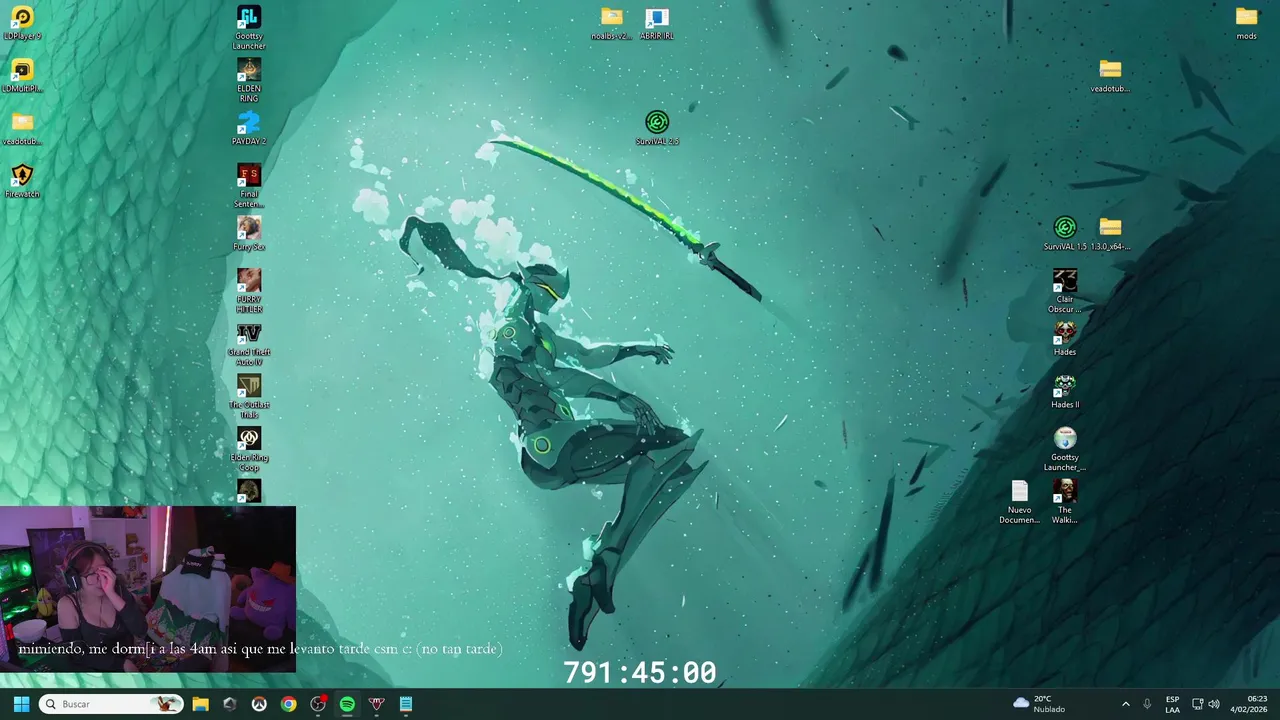
Task: Launch the LDMultiPlayer desktop shortcut
Action: pyautogui.click(x=22, y=76)
